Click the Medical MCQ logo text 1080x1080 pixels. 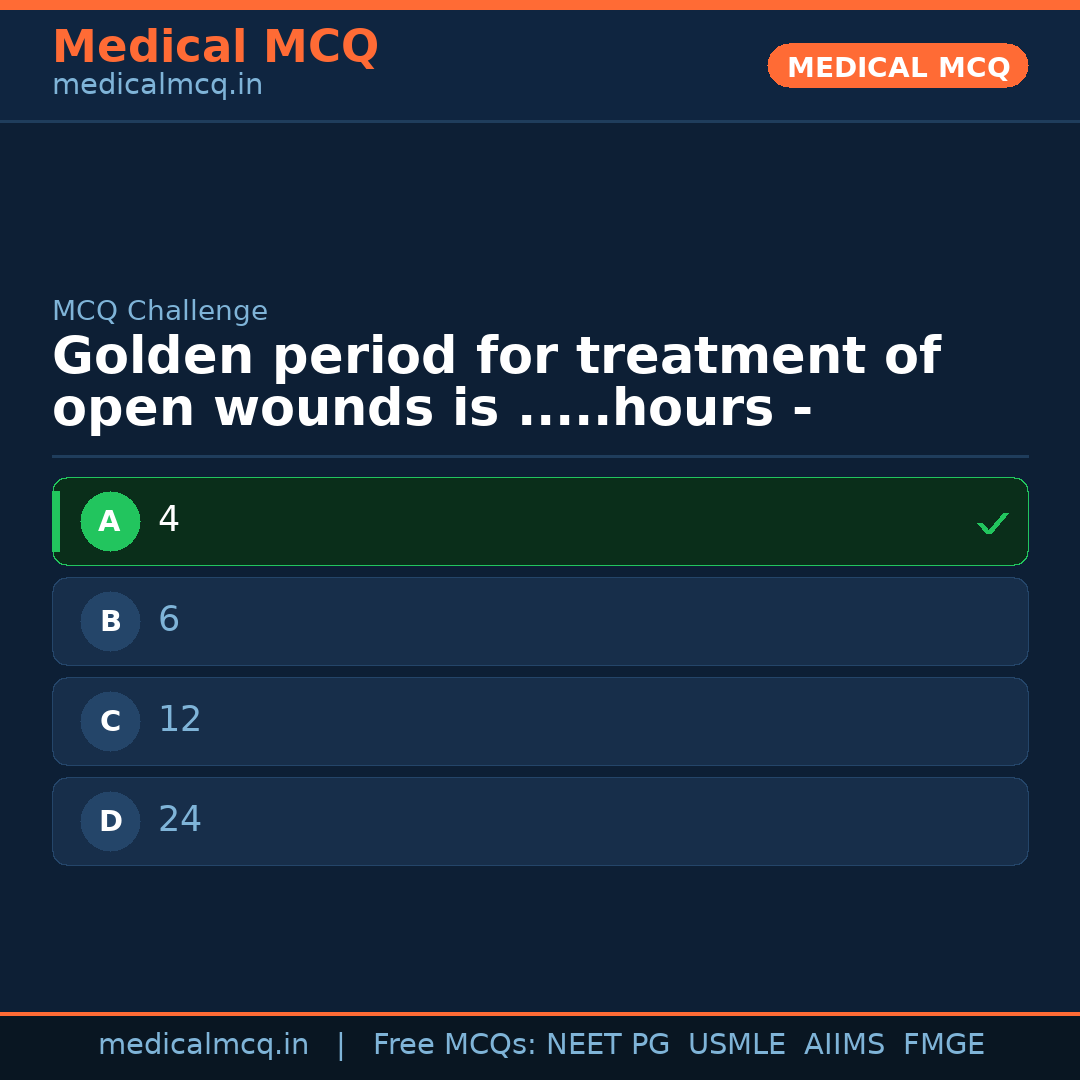point(215,47)
